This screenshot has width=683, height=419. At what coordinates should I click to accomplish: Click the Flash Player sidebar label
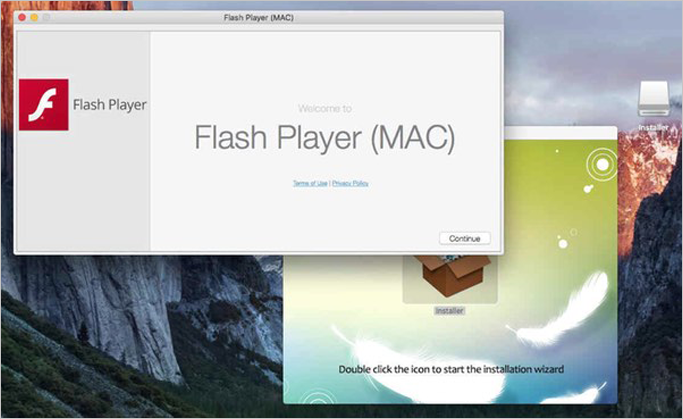coord(110,105)
